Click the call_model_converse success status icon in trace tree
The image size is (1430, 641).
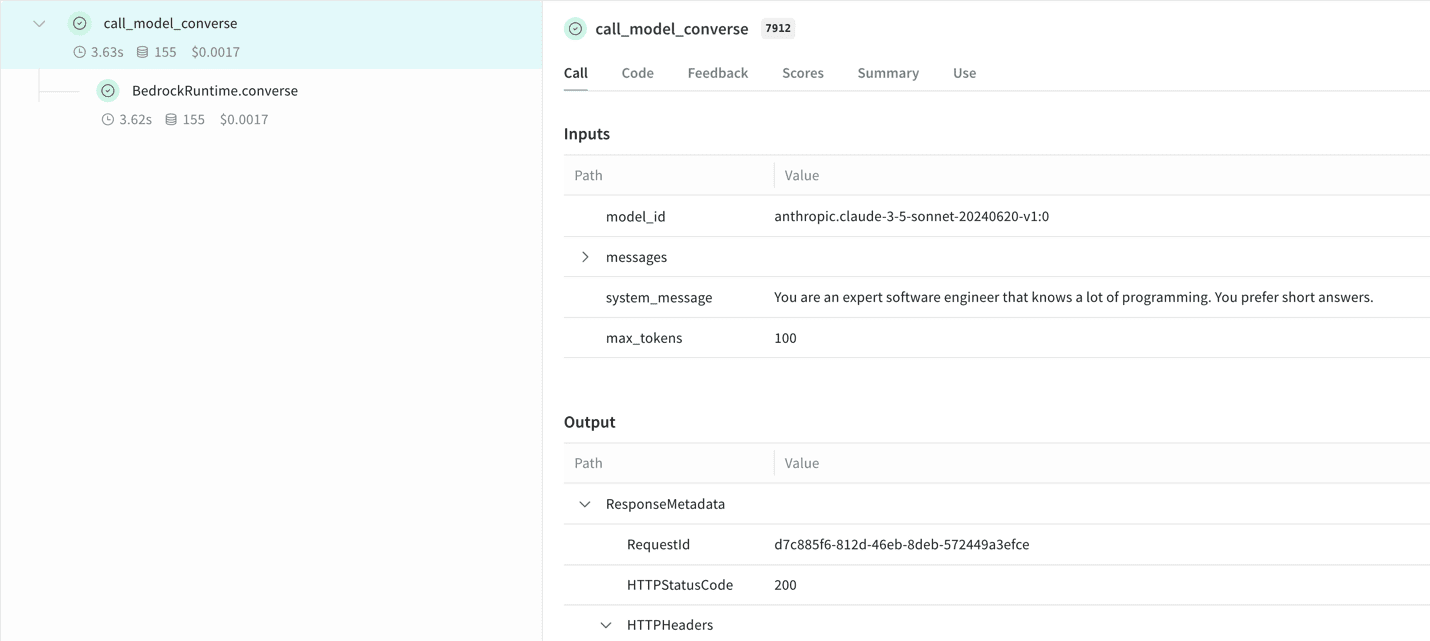pos(80,23)
